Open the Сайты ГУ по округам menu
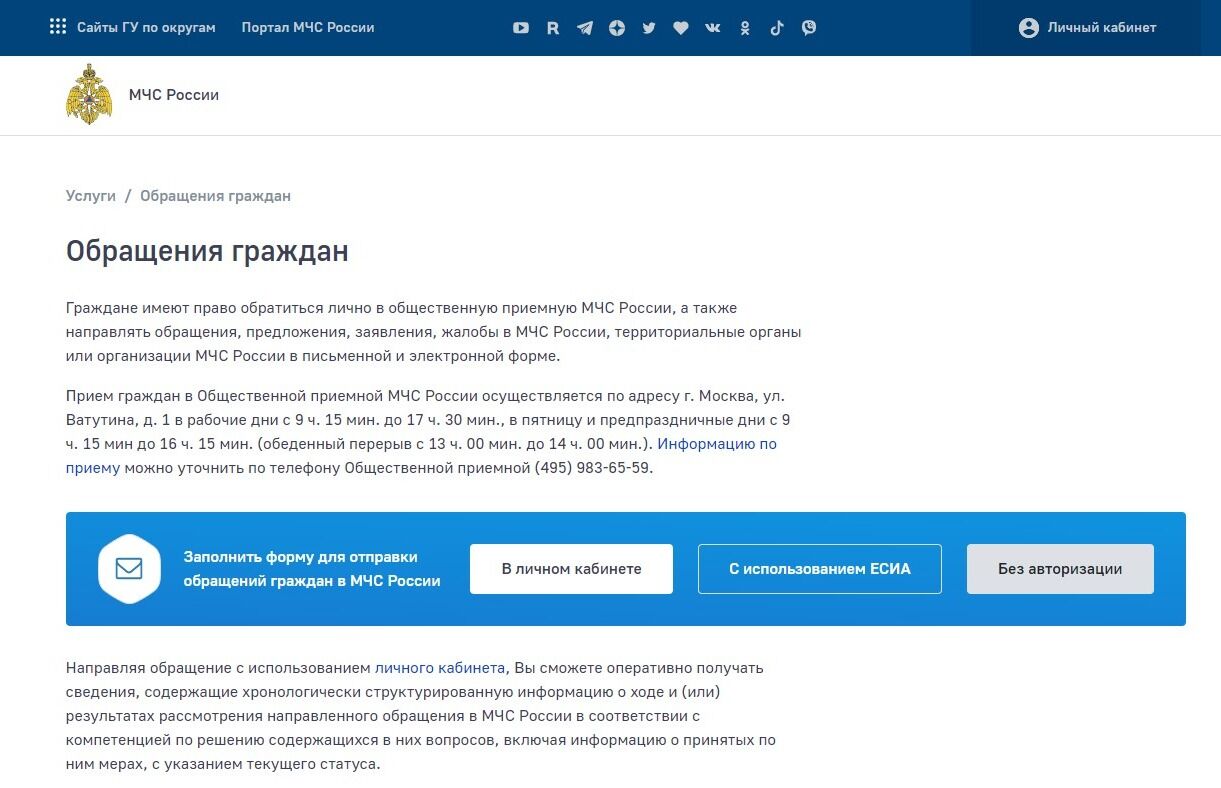The width and height of the screenshot is (1221, 788). [146, 27]
